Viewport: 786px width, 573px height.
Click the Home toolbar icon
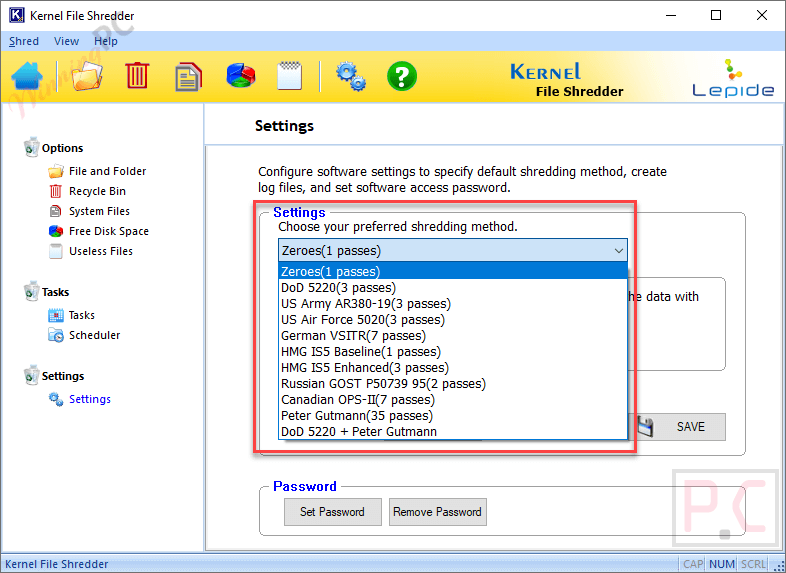click(x=27, y=77)
